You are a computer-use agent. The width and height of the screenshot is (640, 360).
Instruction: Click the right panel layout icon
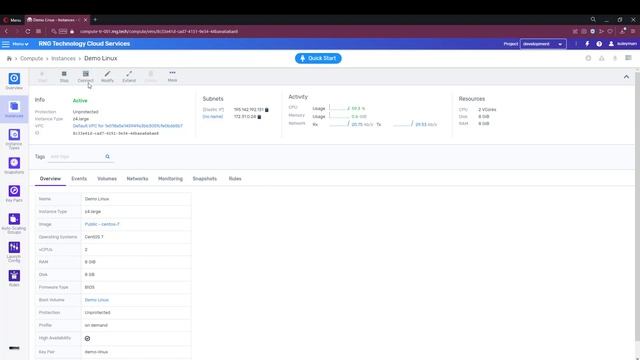tap(628, 58)
